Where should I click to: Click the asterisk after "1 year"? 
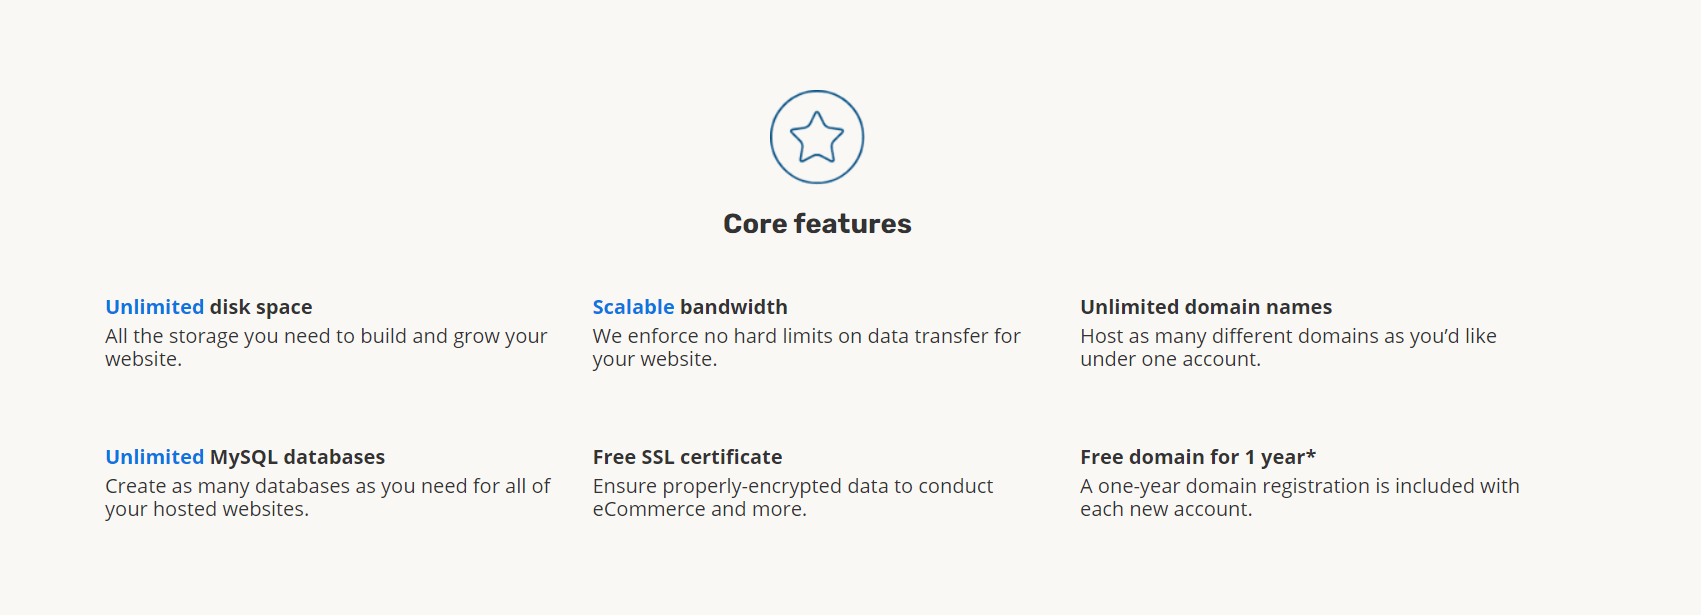(x=1311, y=455)
